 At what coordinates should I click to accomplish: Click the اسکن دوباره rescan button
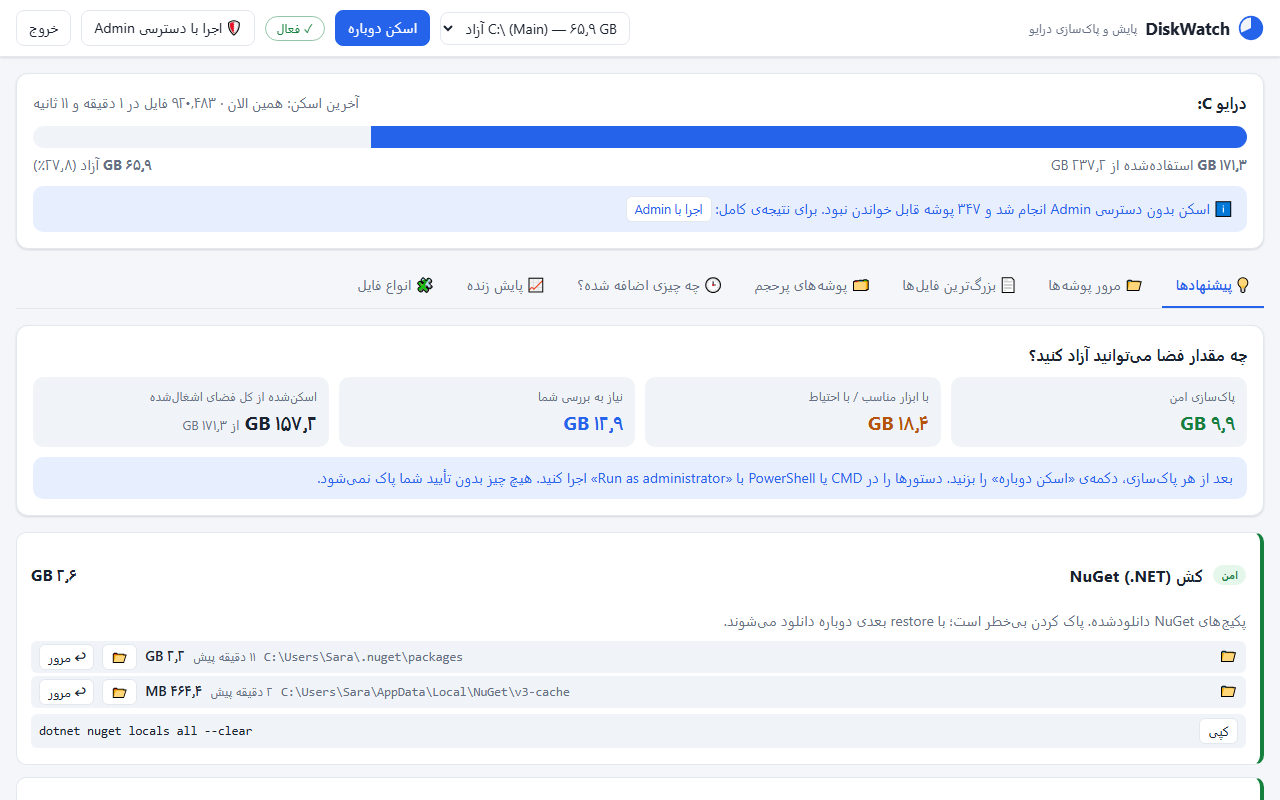[x=382, y=28]
